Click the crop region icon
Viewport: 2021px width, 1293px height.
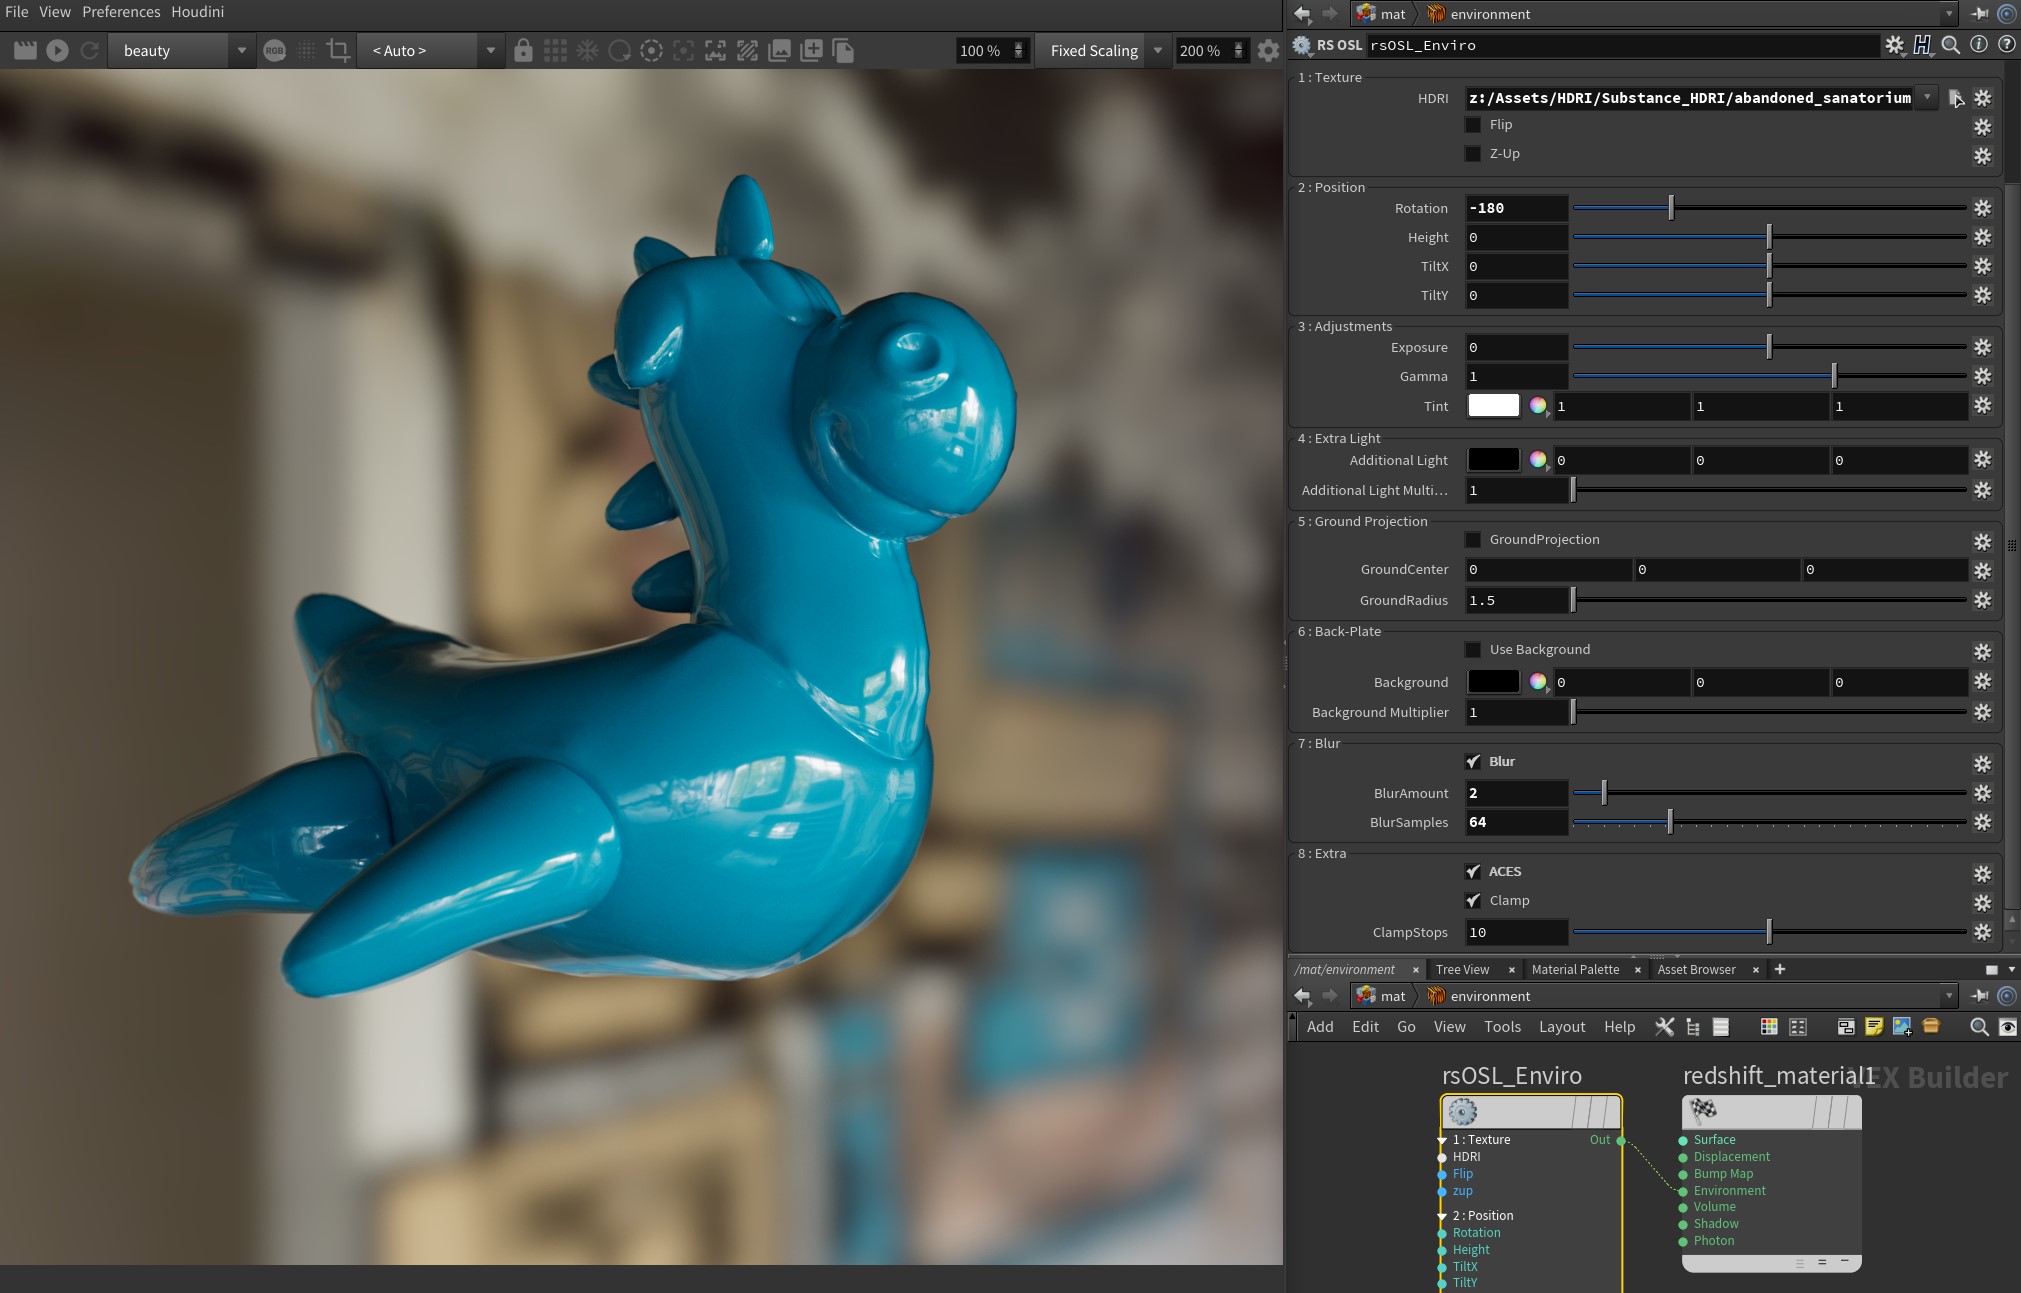[338, 50]
